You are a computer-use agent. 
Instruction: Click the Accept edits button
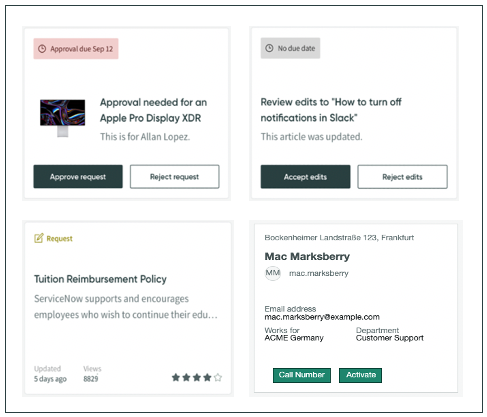pos(305,177)
